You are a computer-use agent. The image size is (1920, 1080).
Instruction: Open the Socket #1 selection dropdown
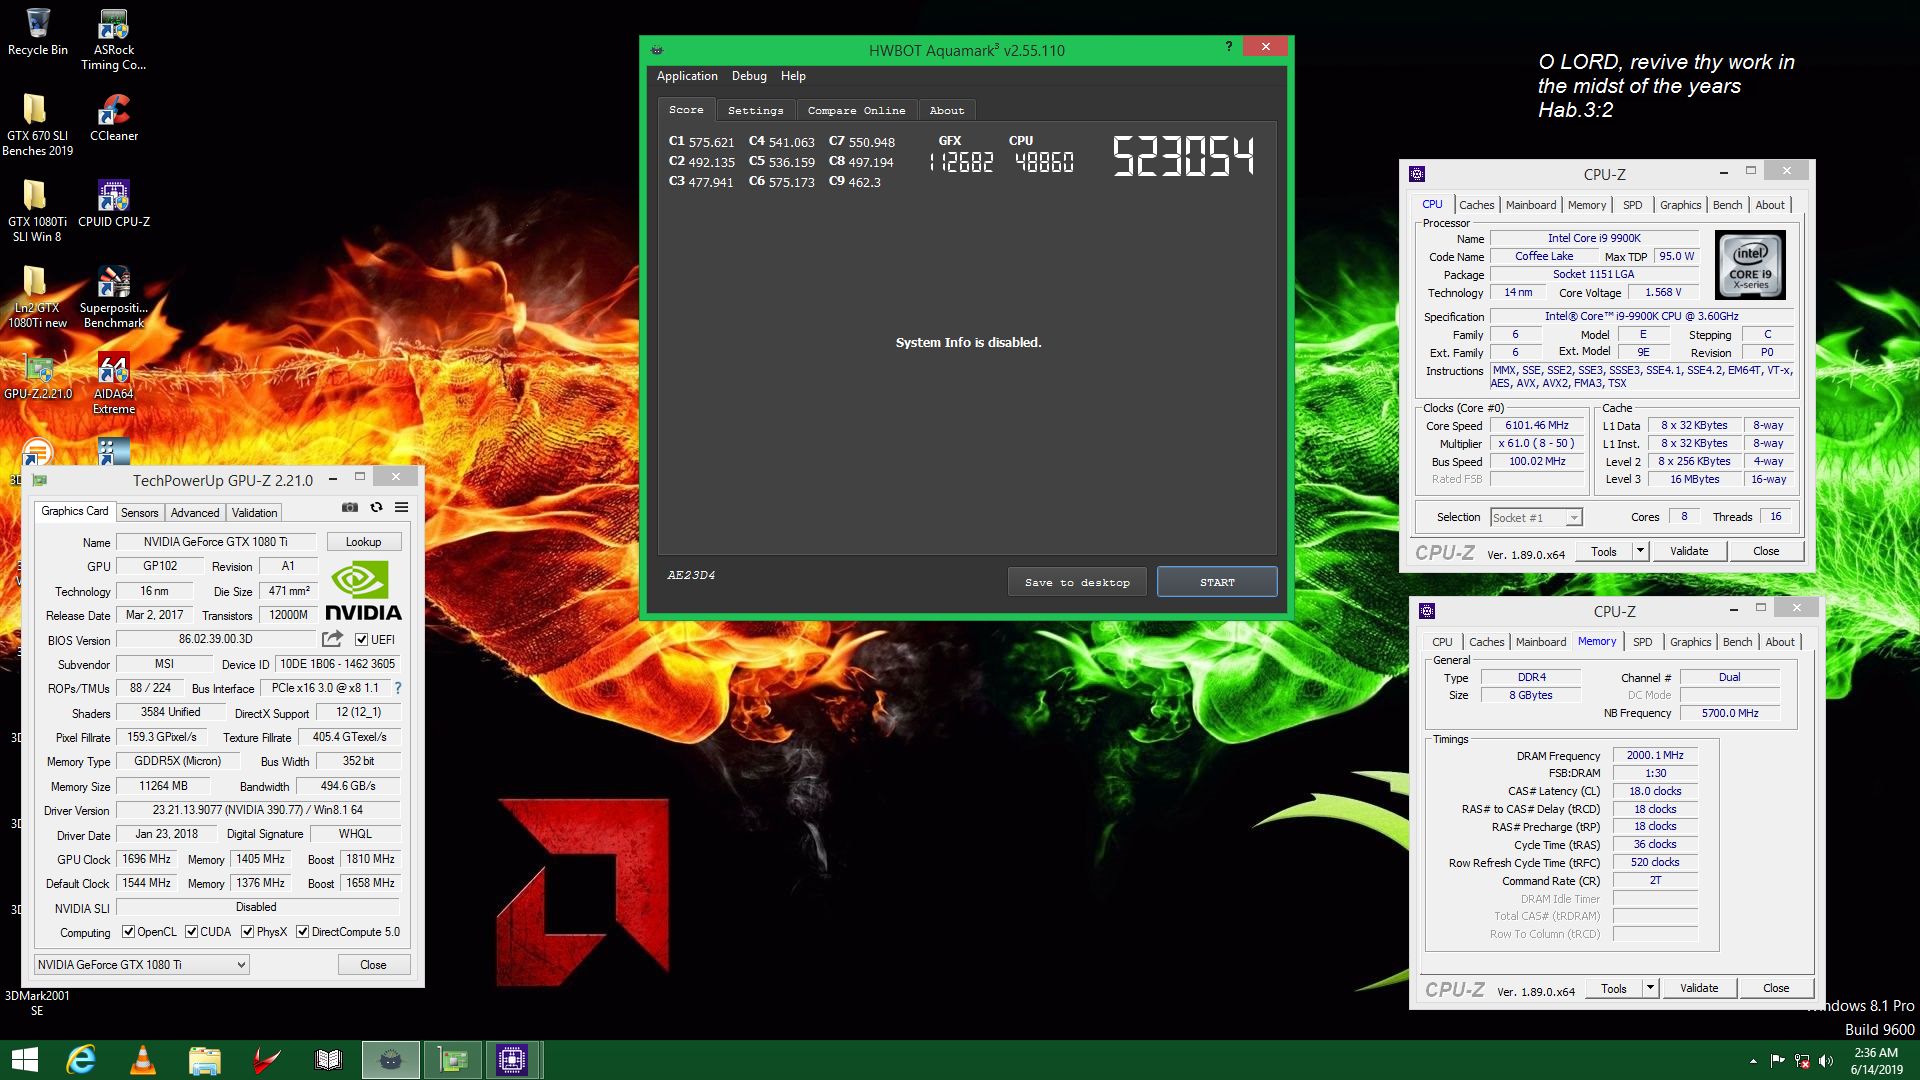[1536, 518]
